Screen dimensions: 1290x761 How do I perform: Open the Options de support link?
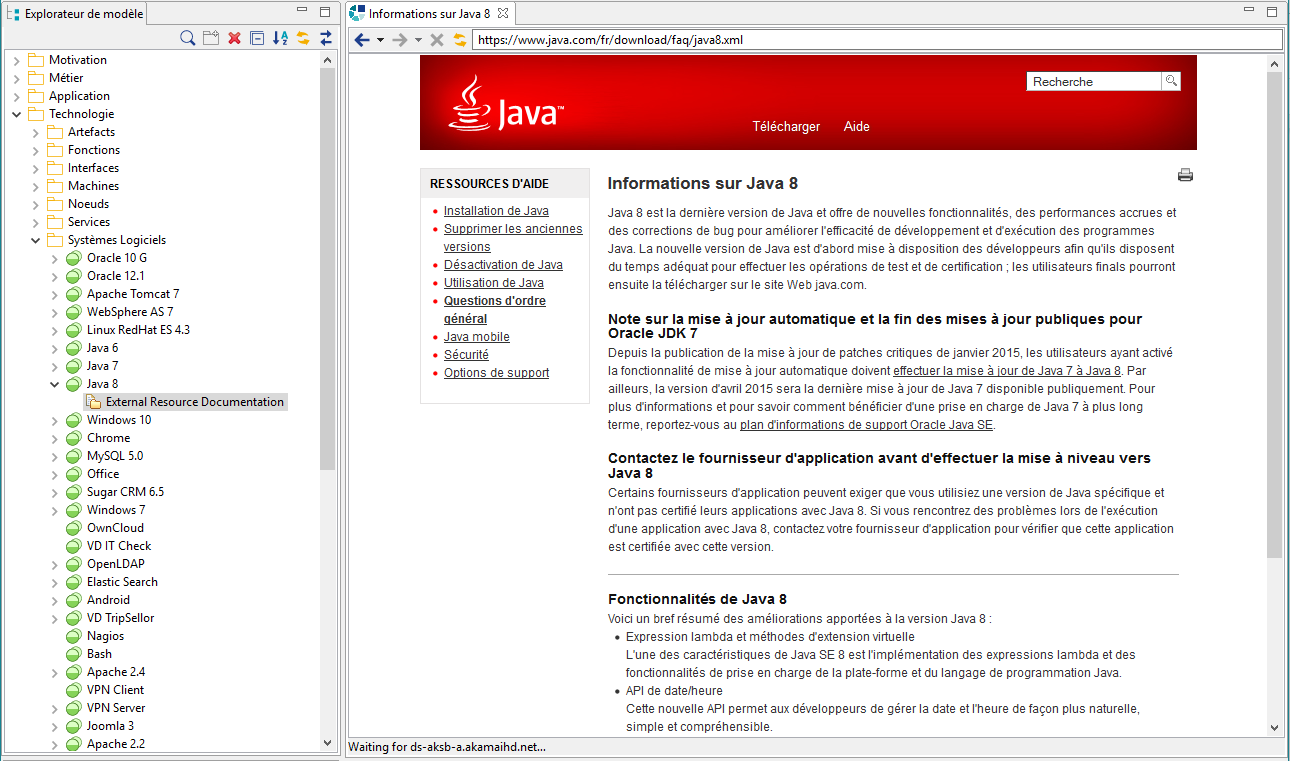(x=496, y=373)
